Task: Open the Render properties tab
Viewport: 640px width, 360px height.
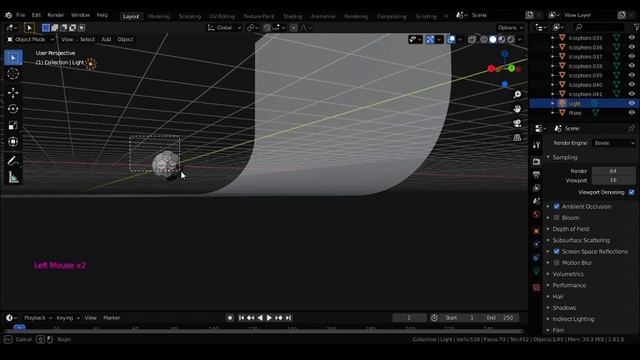Action: [536, 162]
